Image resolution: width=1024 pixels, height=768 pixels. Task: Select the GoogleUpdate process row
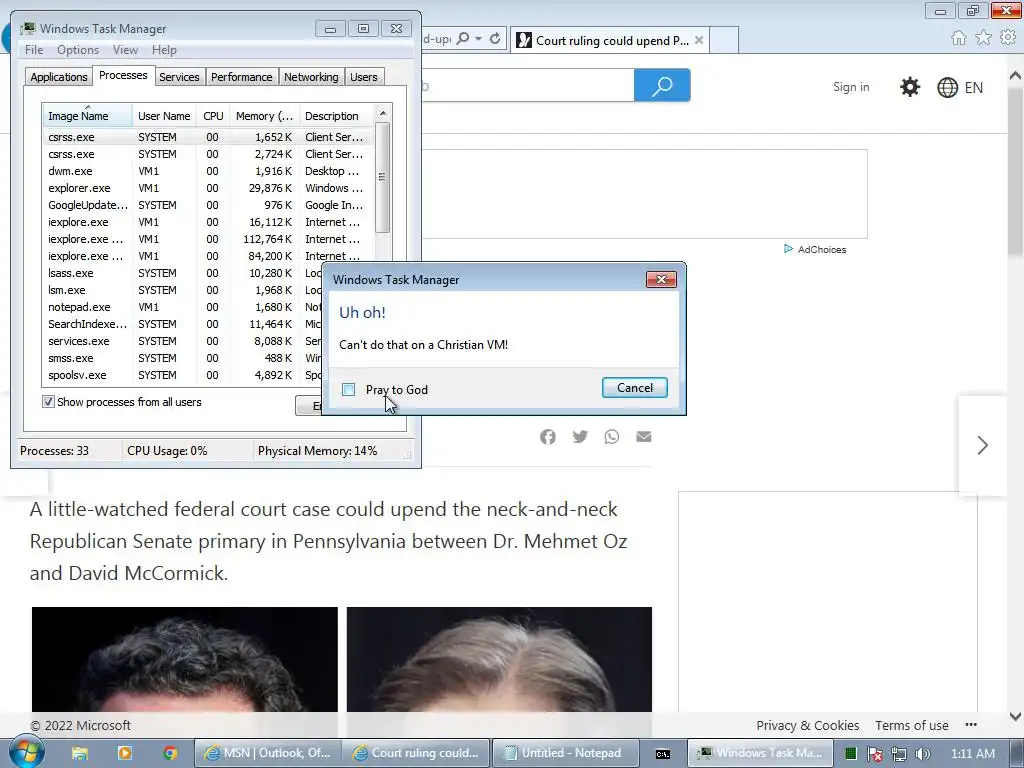[208, 205]
